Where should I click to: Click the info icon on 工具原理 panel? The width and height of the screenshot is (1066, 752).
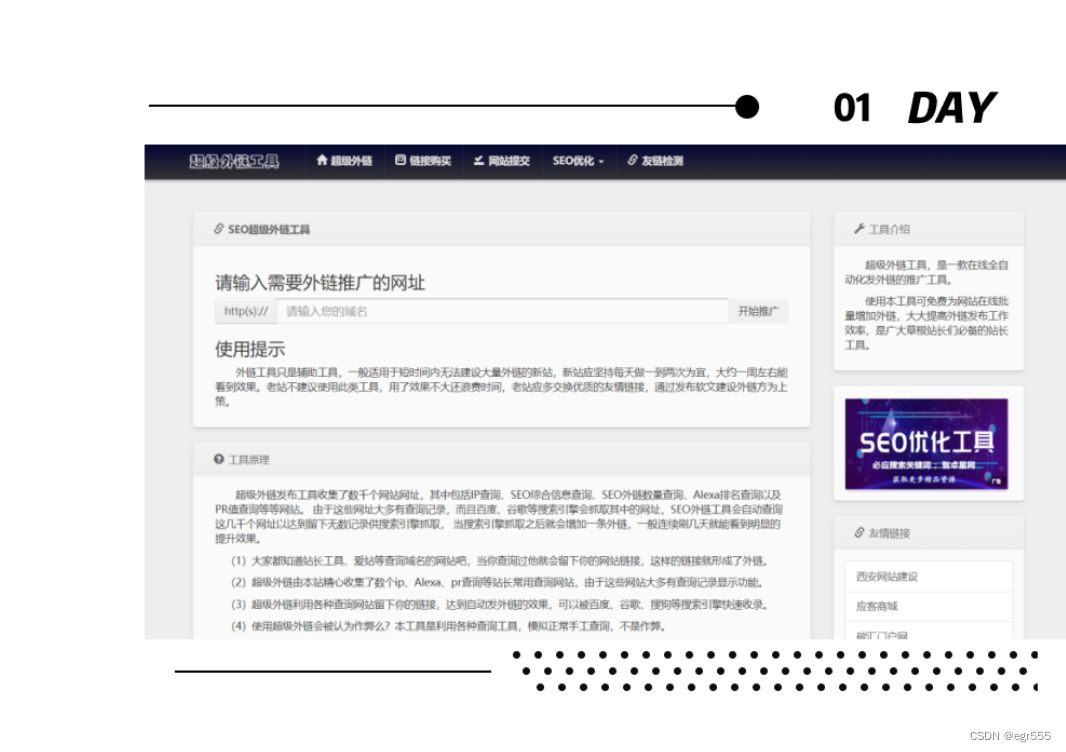(218, 459)
